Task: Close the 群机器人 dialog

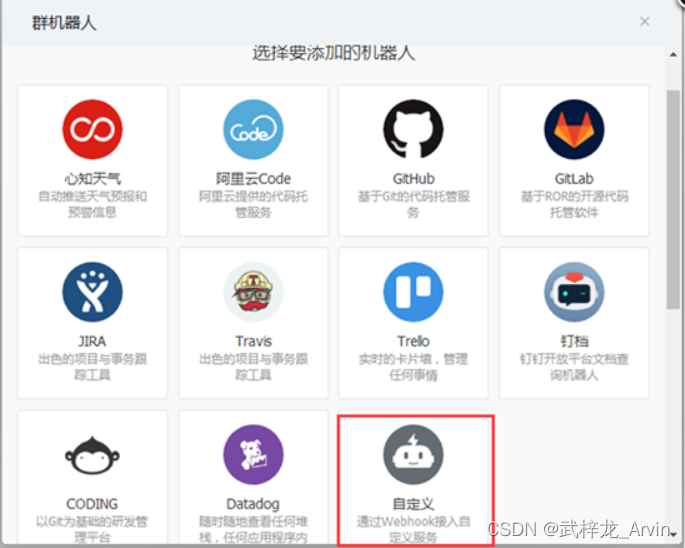Action: pos(644,21)
